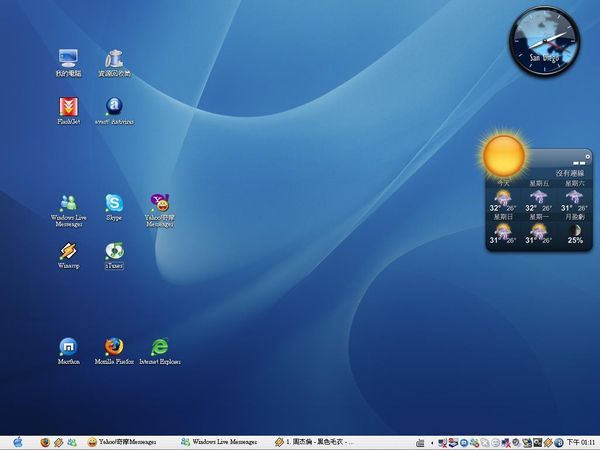The image size is (600, 450).
Task: Switch to the Winamp 黑色毛衣 taskbar window
Action: [x=314, y=442]
